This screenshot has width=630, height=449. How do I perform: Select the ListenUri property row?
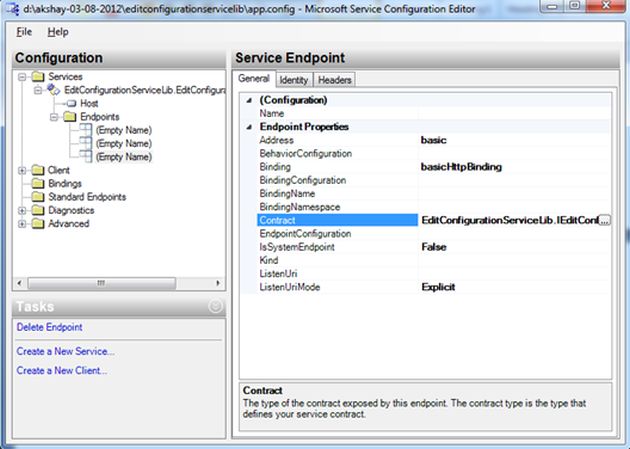coord(434,273)
